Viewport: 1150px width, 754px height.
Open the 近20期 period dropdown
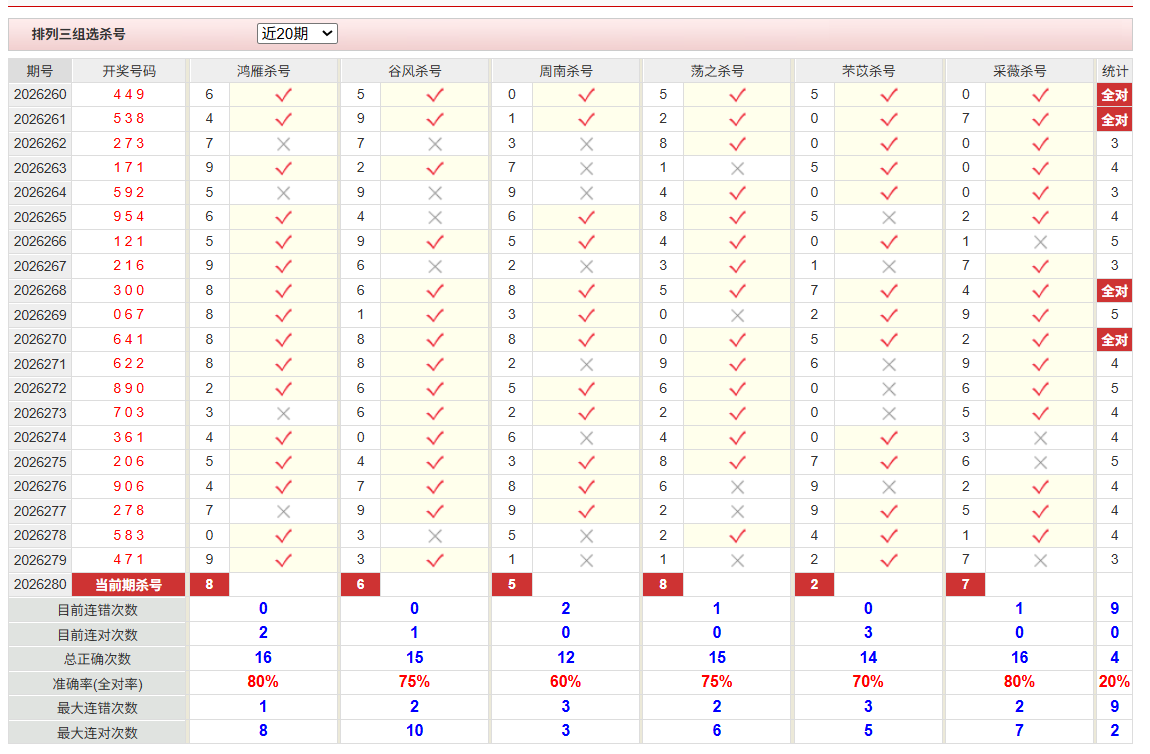pyautogui.click(x=297, y=34)
